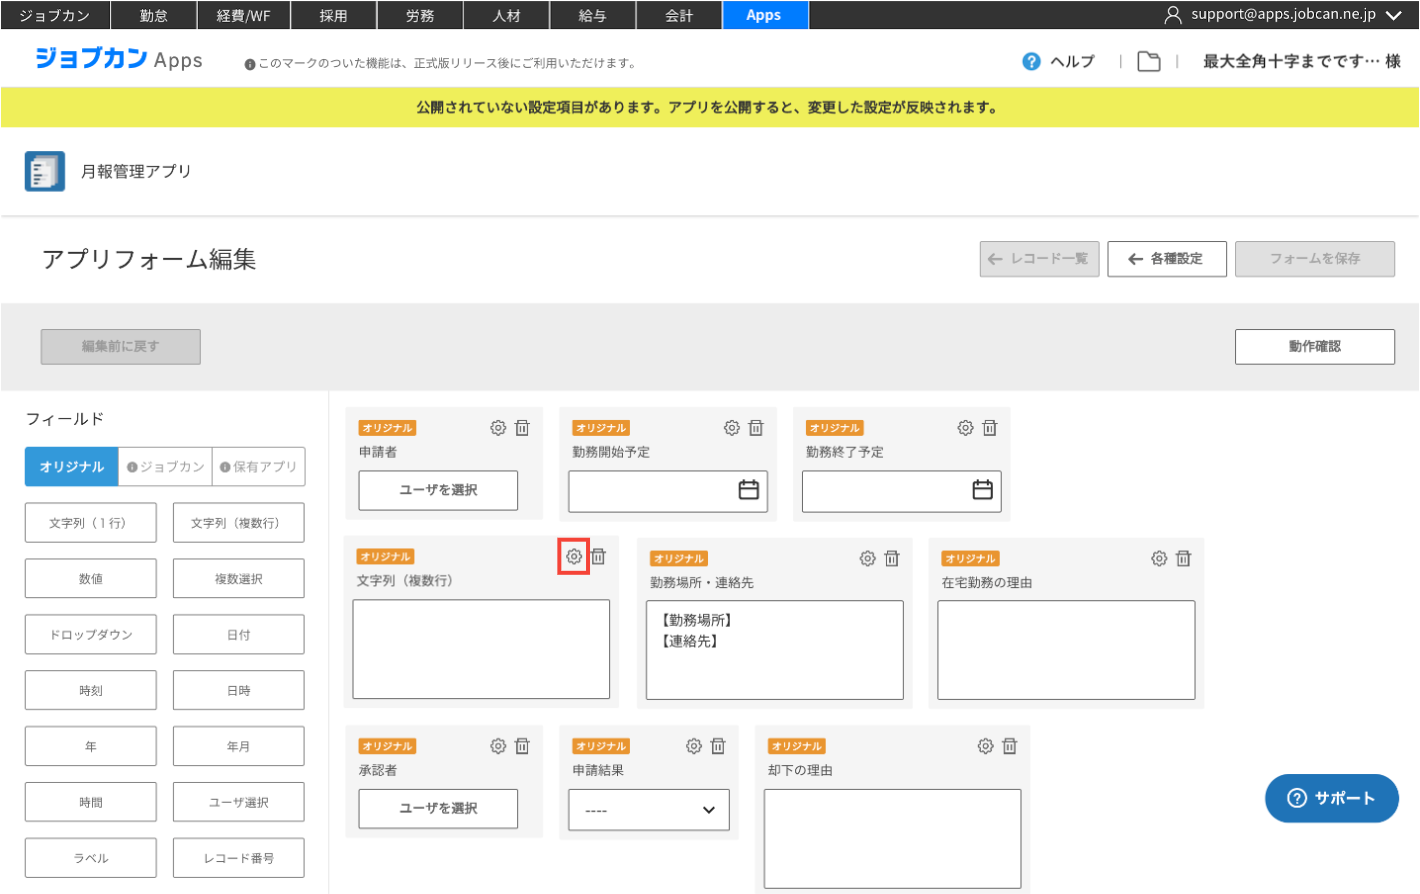Delete the 却下の理由 field

pos(1010,747)
